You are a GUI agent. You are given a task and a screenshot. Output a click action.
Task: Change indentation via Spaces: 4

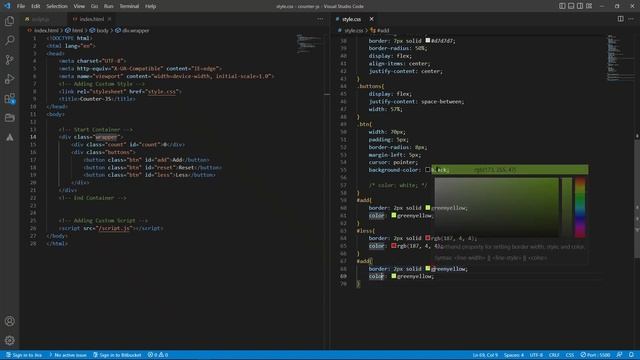click(x=513, y=355)
